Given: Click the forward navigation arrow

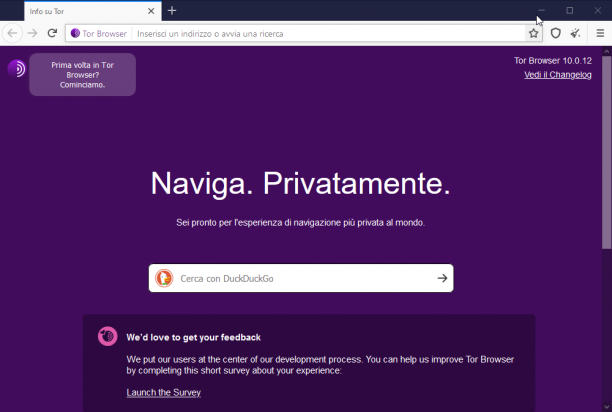Looking at the screenshot, I should [x=32, y=33].
